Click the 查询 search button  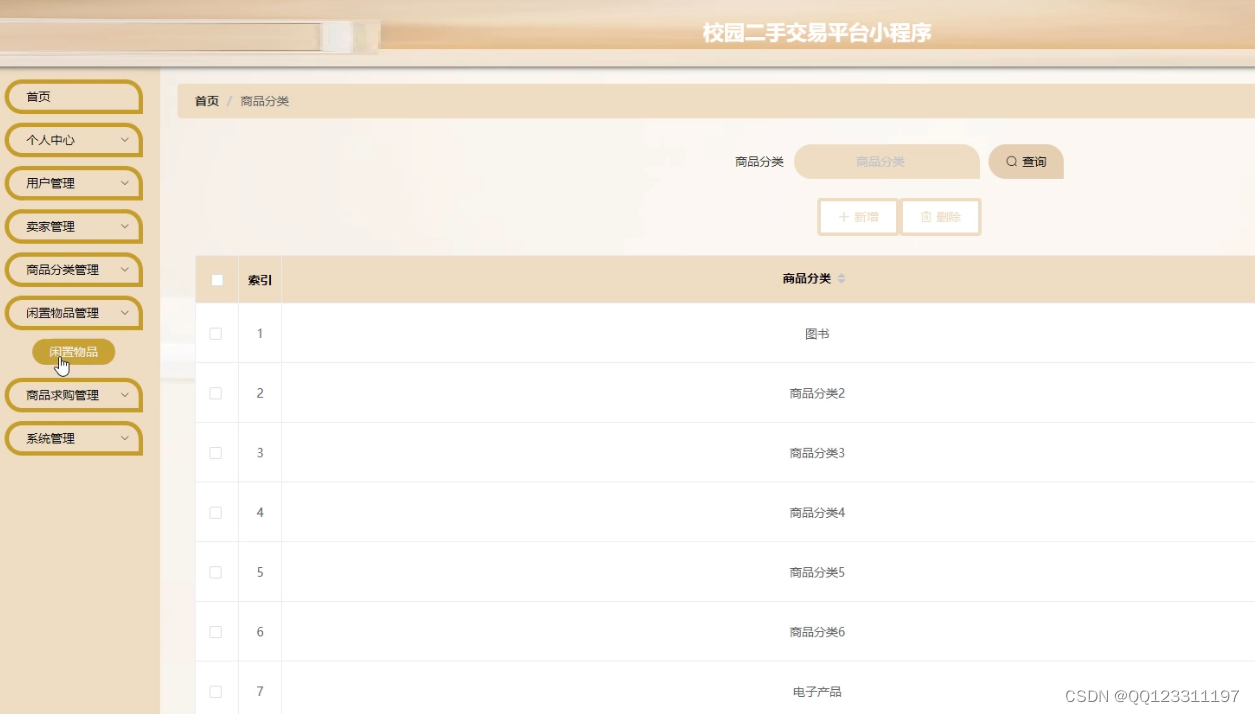coord(1026,161)
